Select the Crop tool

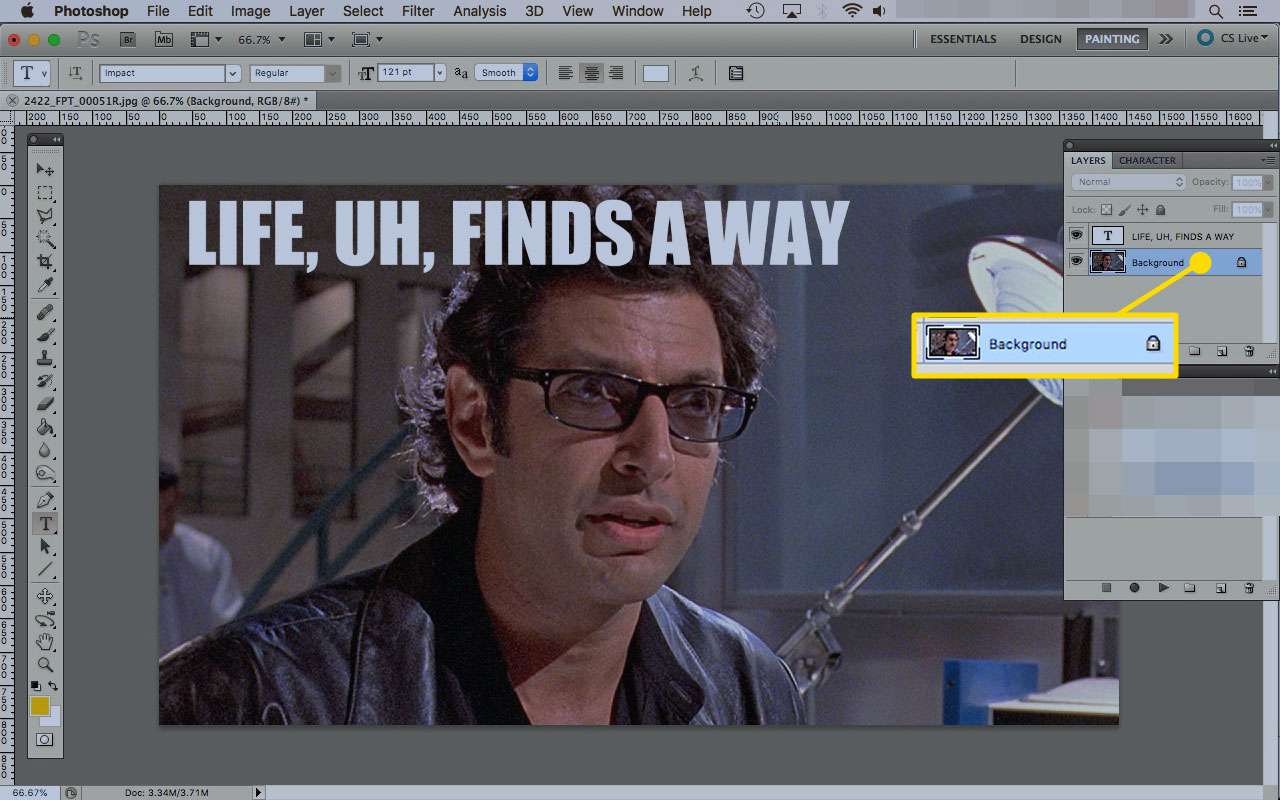tap(45, 262)
